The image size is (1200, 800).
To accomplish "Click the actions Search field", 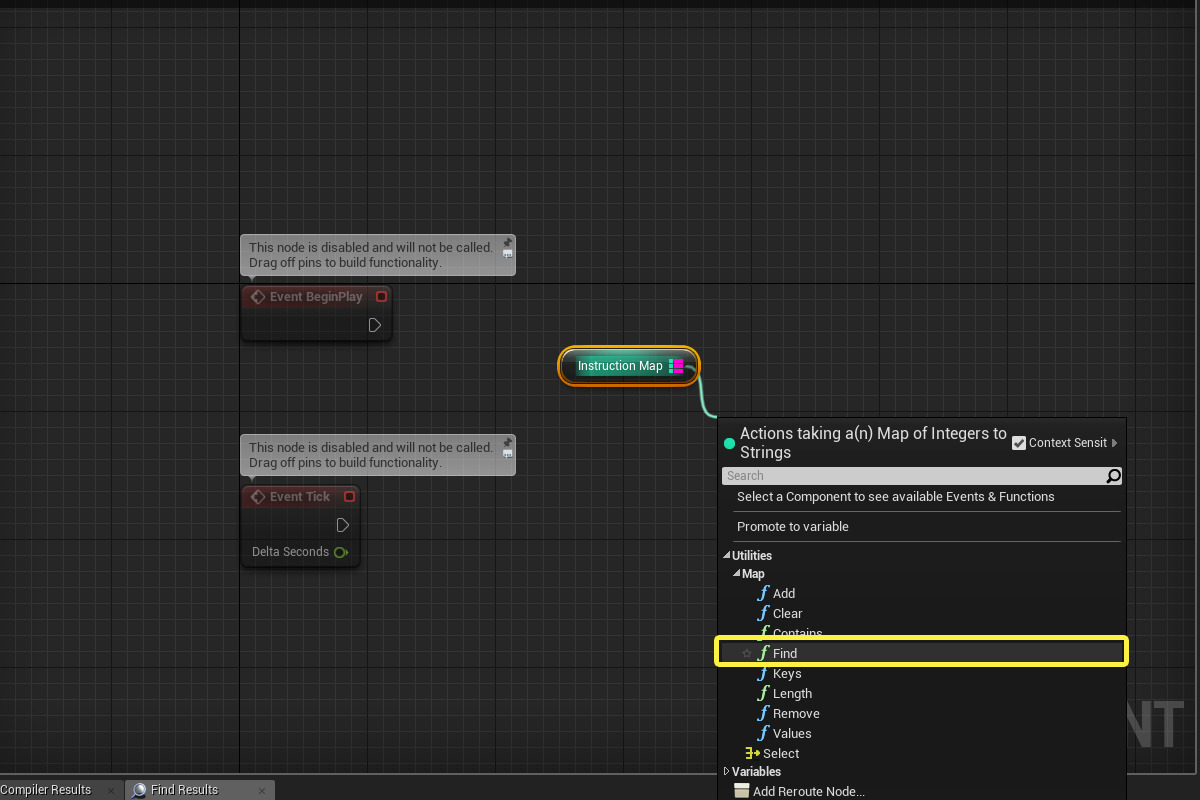I will [x=910, y=476].
